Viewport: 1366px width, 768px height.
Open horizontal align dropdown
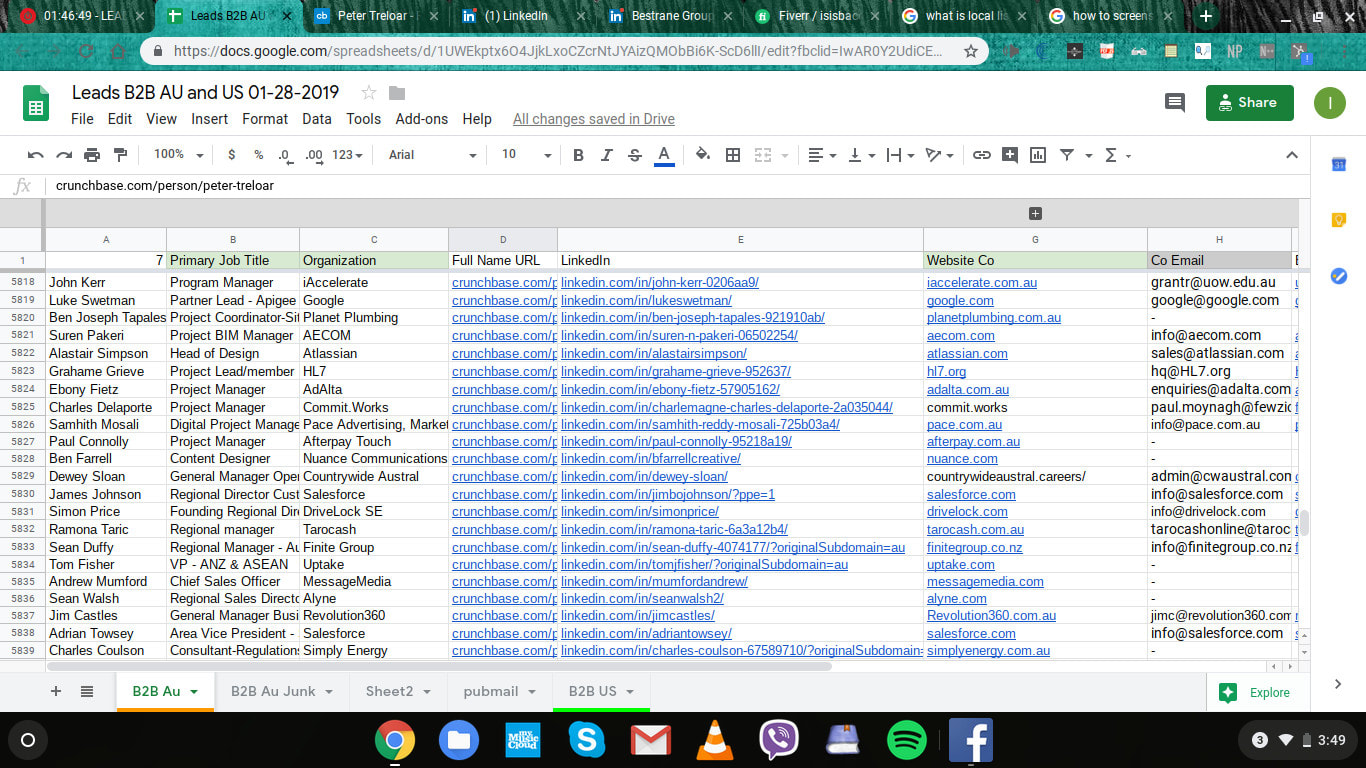tap(822, 155)
